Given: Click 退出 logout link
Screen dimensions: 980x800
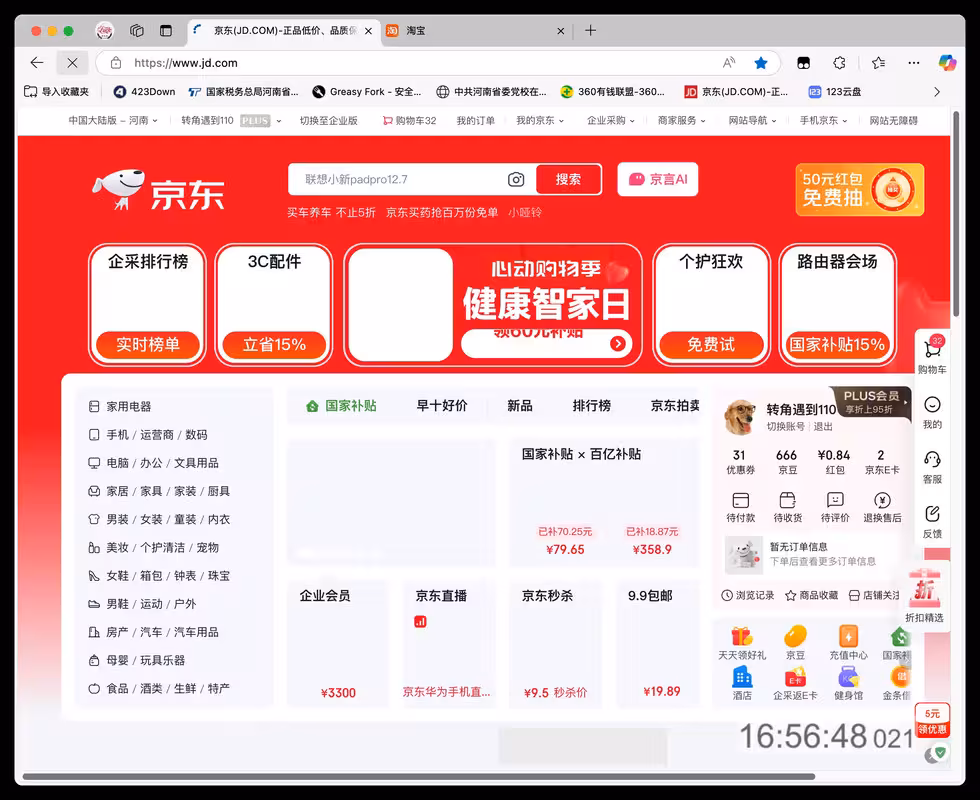Looking at the screenshot, I should pos(822,426).
